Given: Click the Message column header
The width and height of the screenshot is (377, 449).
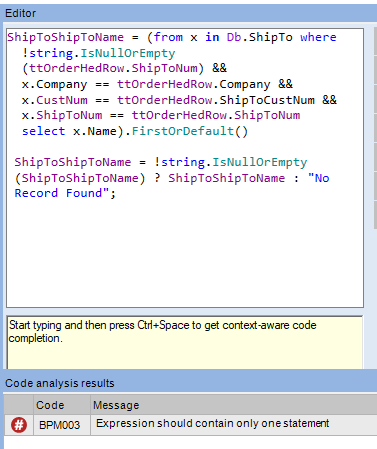Looking at the screenshot, I should [x=234, y=405].
